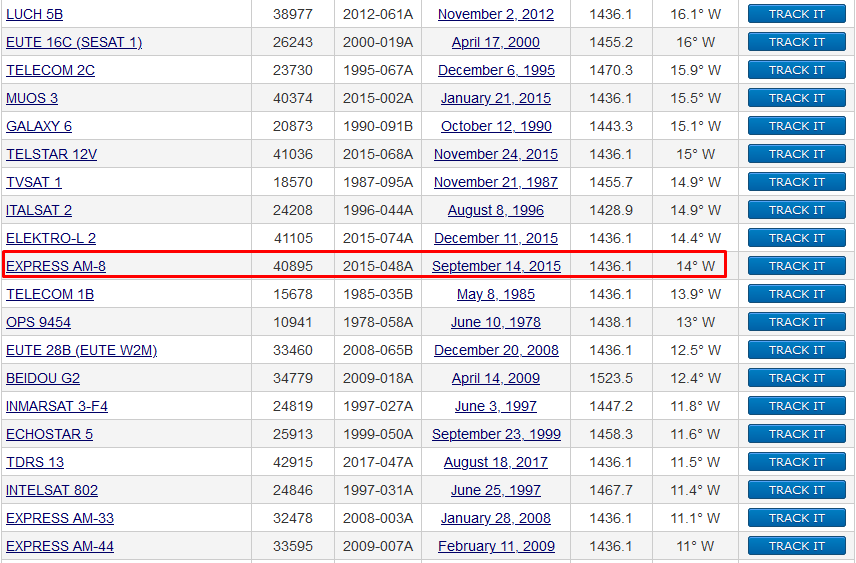
Task: Open launch date January 28, 2008
Action: 496,519
